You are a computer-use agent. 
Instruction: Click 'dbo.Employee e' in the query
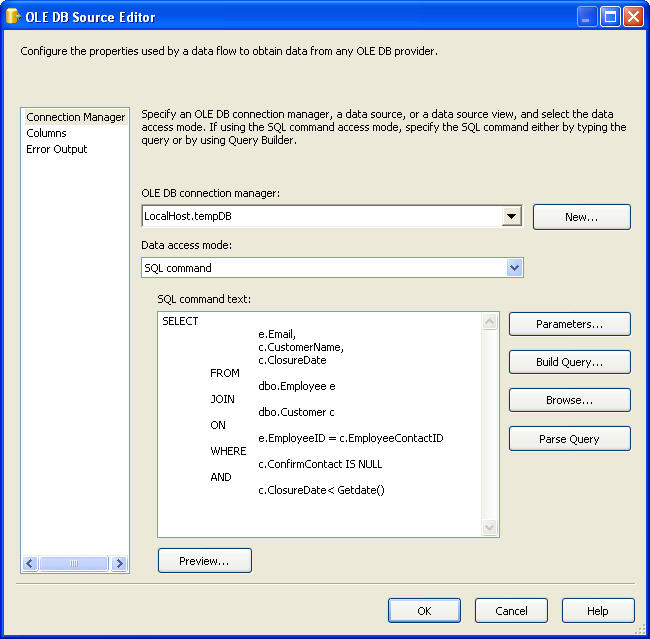click(297, 386)
